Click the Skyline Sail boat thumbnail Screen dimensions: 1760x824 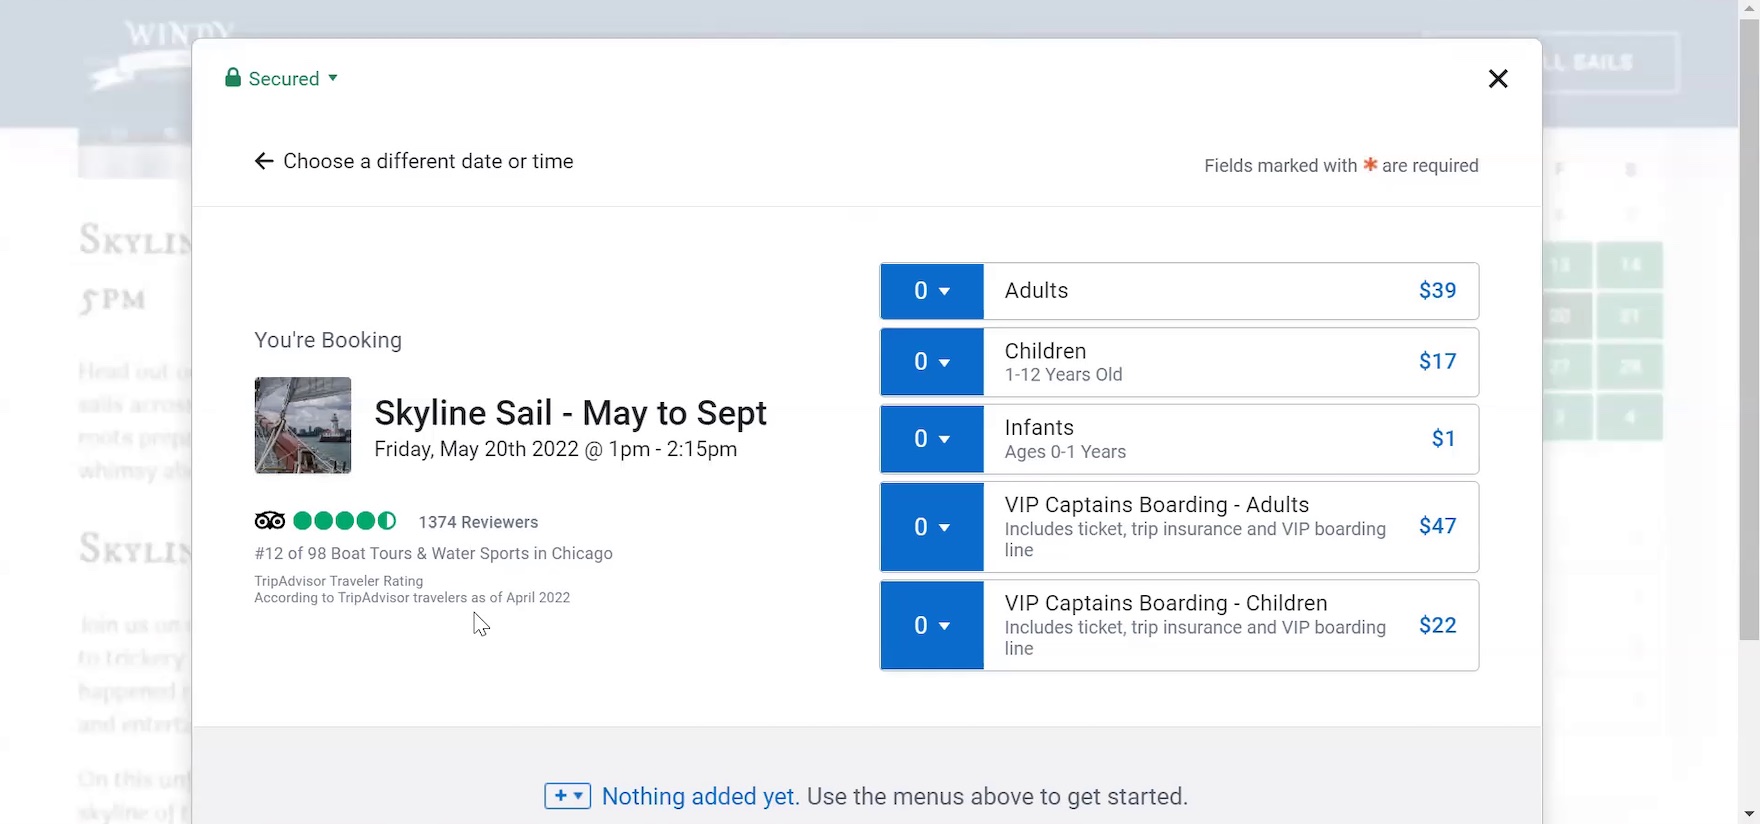(303, 425)
